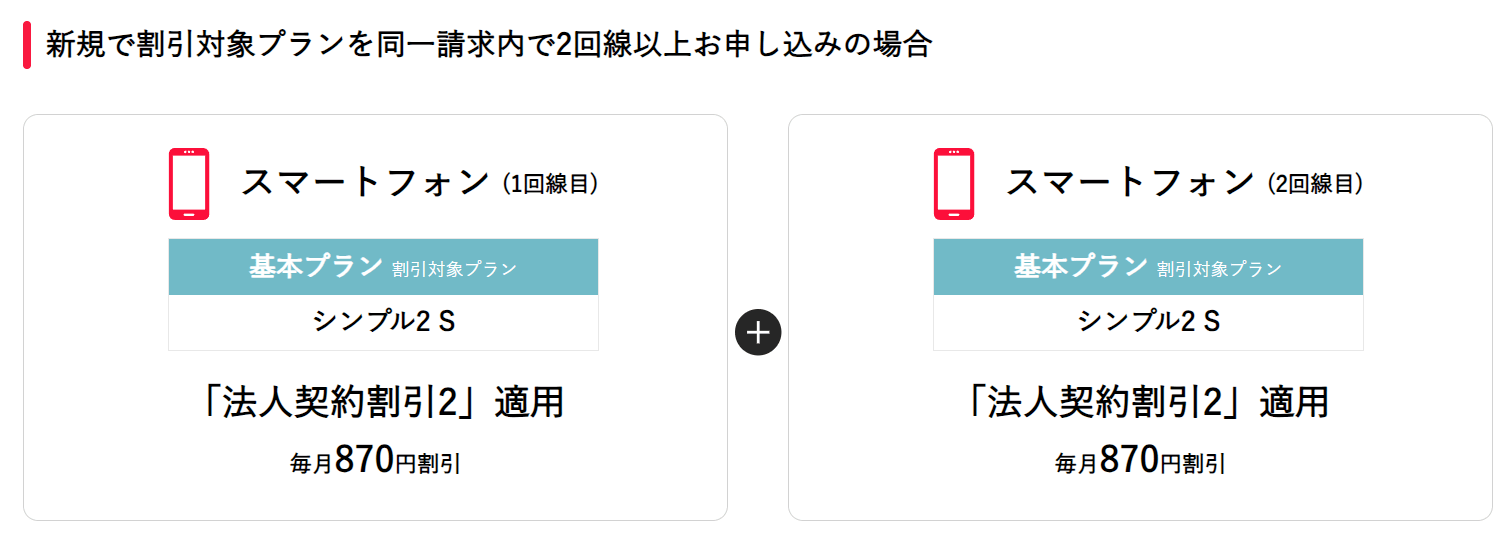Image resolution: width=1505 pixels, height=548 pixels.
Task: Click the red bar beside the heading
Action: point(27,46)
